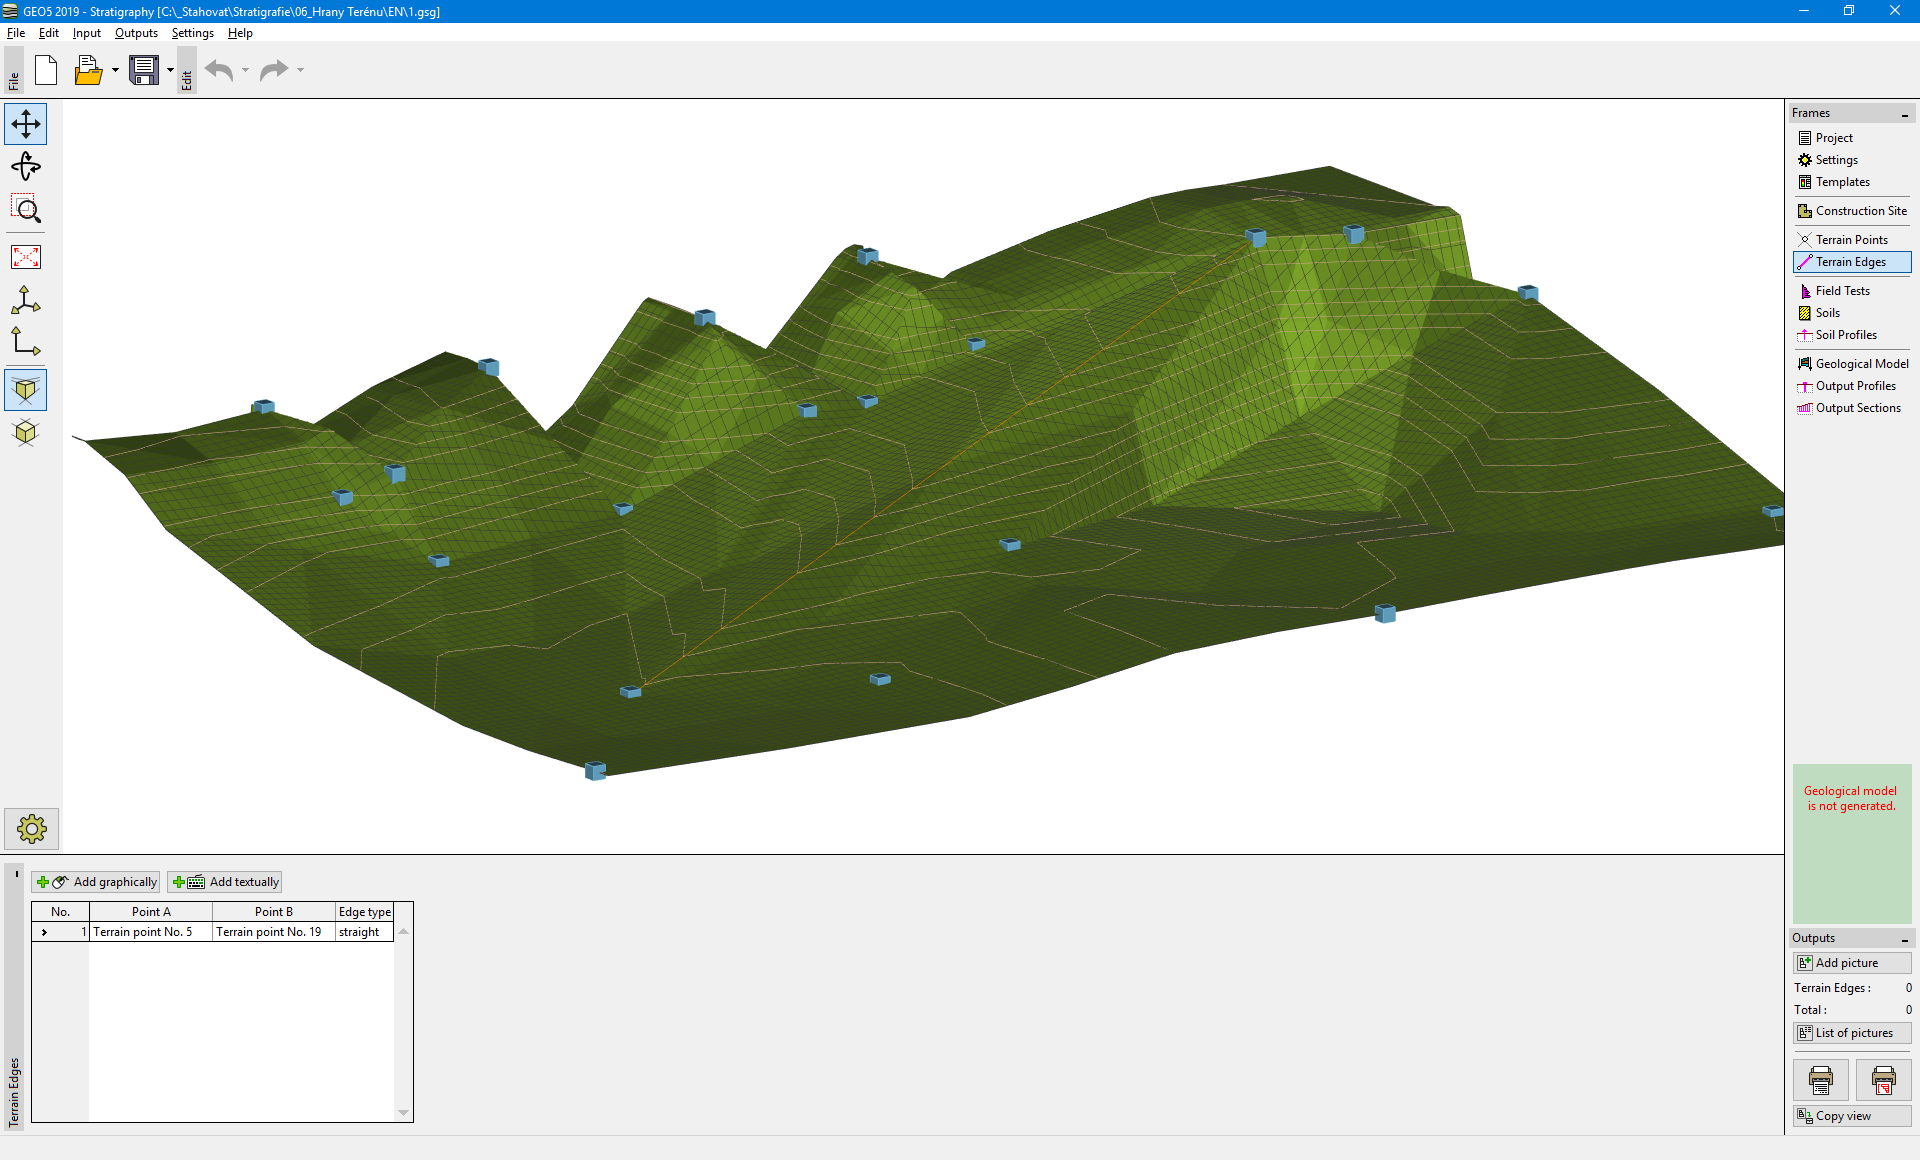The image size is (1920, 1160).
Task: Click Terrain point No. 5 cell
Action: click(x=151, y=932)
